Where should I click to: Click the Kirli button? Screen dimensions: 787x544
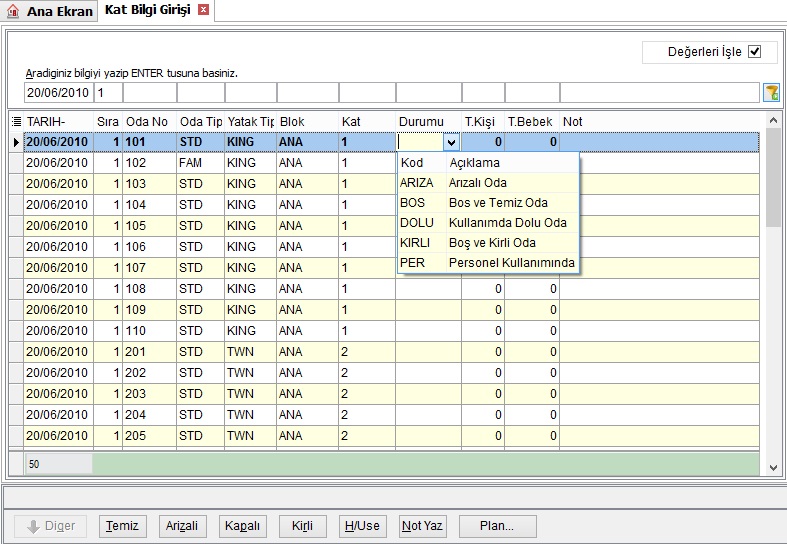point(303,526)
